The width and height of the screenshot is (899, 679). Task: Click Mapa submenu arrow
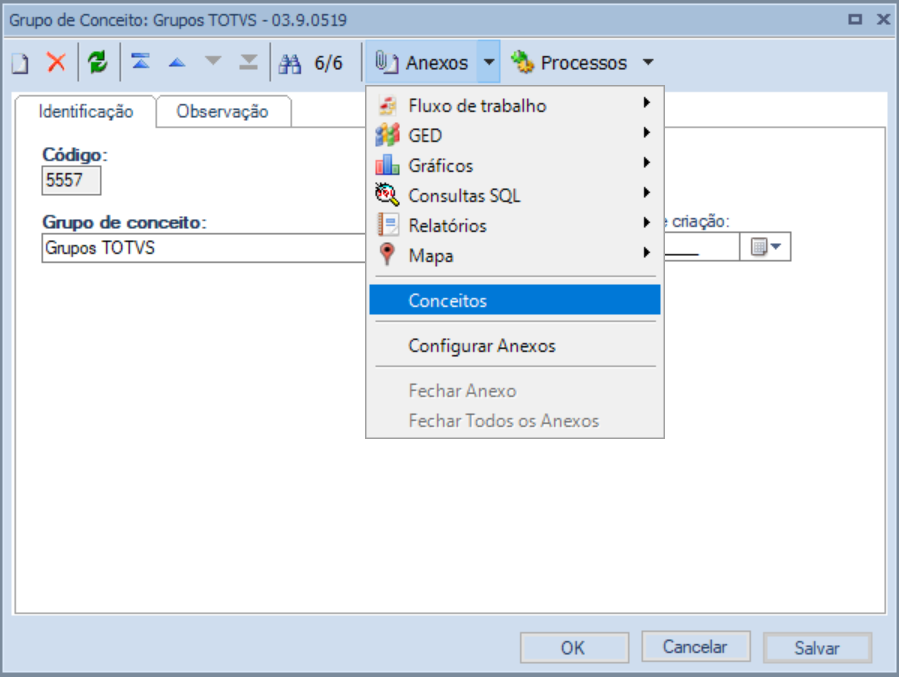(647, 252)
